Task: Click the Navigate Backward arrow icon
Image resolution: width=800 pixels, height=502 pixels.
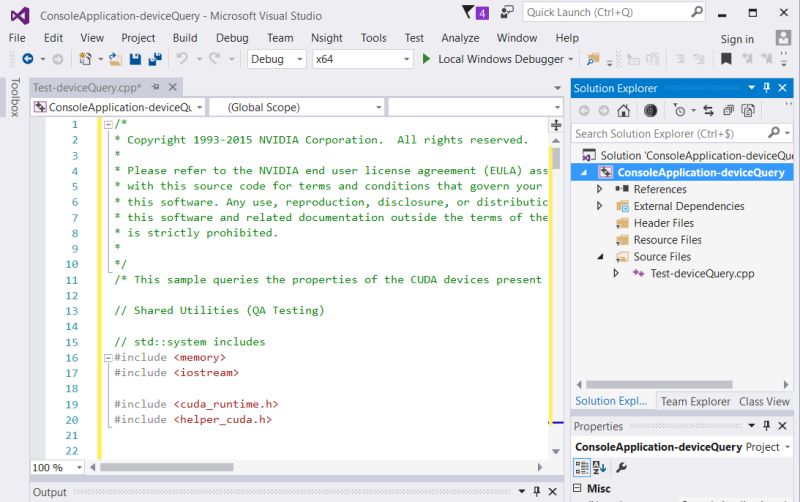Action: pos(28,59)
